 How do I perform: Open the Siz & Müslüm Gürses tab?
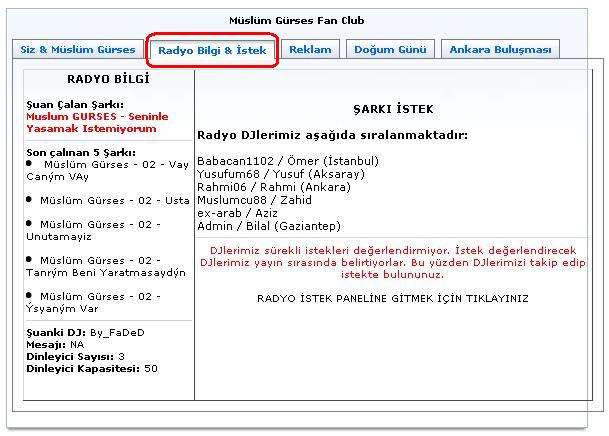(78, 49)
